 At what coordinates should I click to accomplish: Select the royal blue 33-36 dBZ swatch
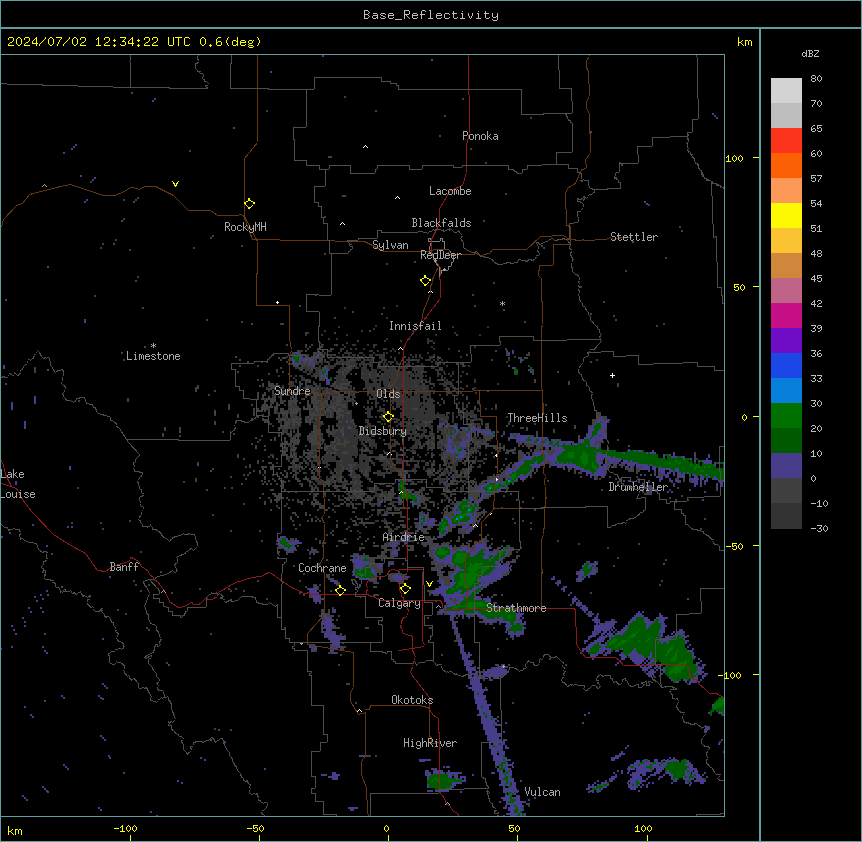click(786, 365)
